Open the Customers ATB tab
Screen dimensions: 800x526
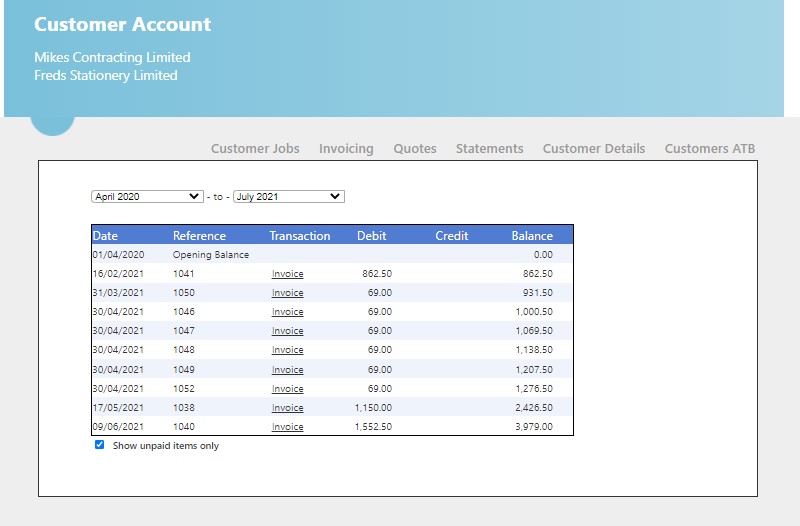click(710, 148)
